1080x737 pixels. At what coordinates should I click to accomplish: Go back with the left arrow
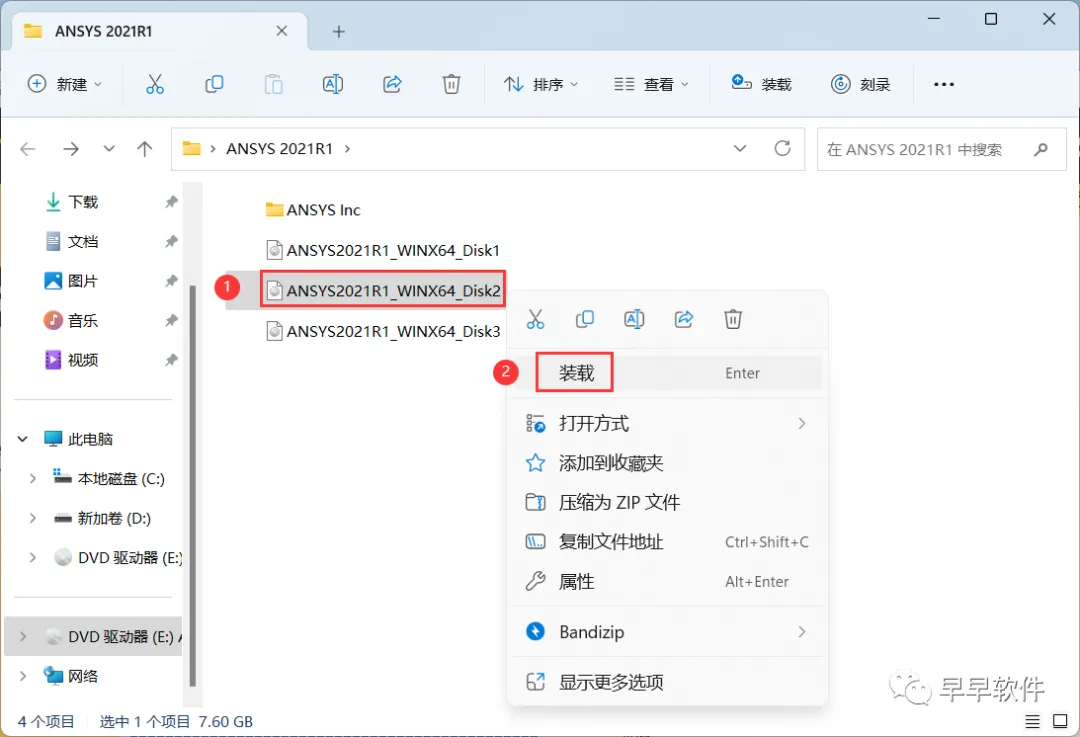pyautogui.click(x=28, y=149)
